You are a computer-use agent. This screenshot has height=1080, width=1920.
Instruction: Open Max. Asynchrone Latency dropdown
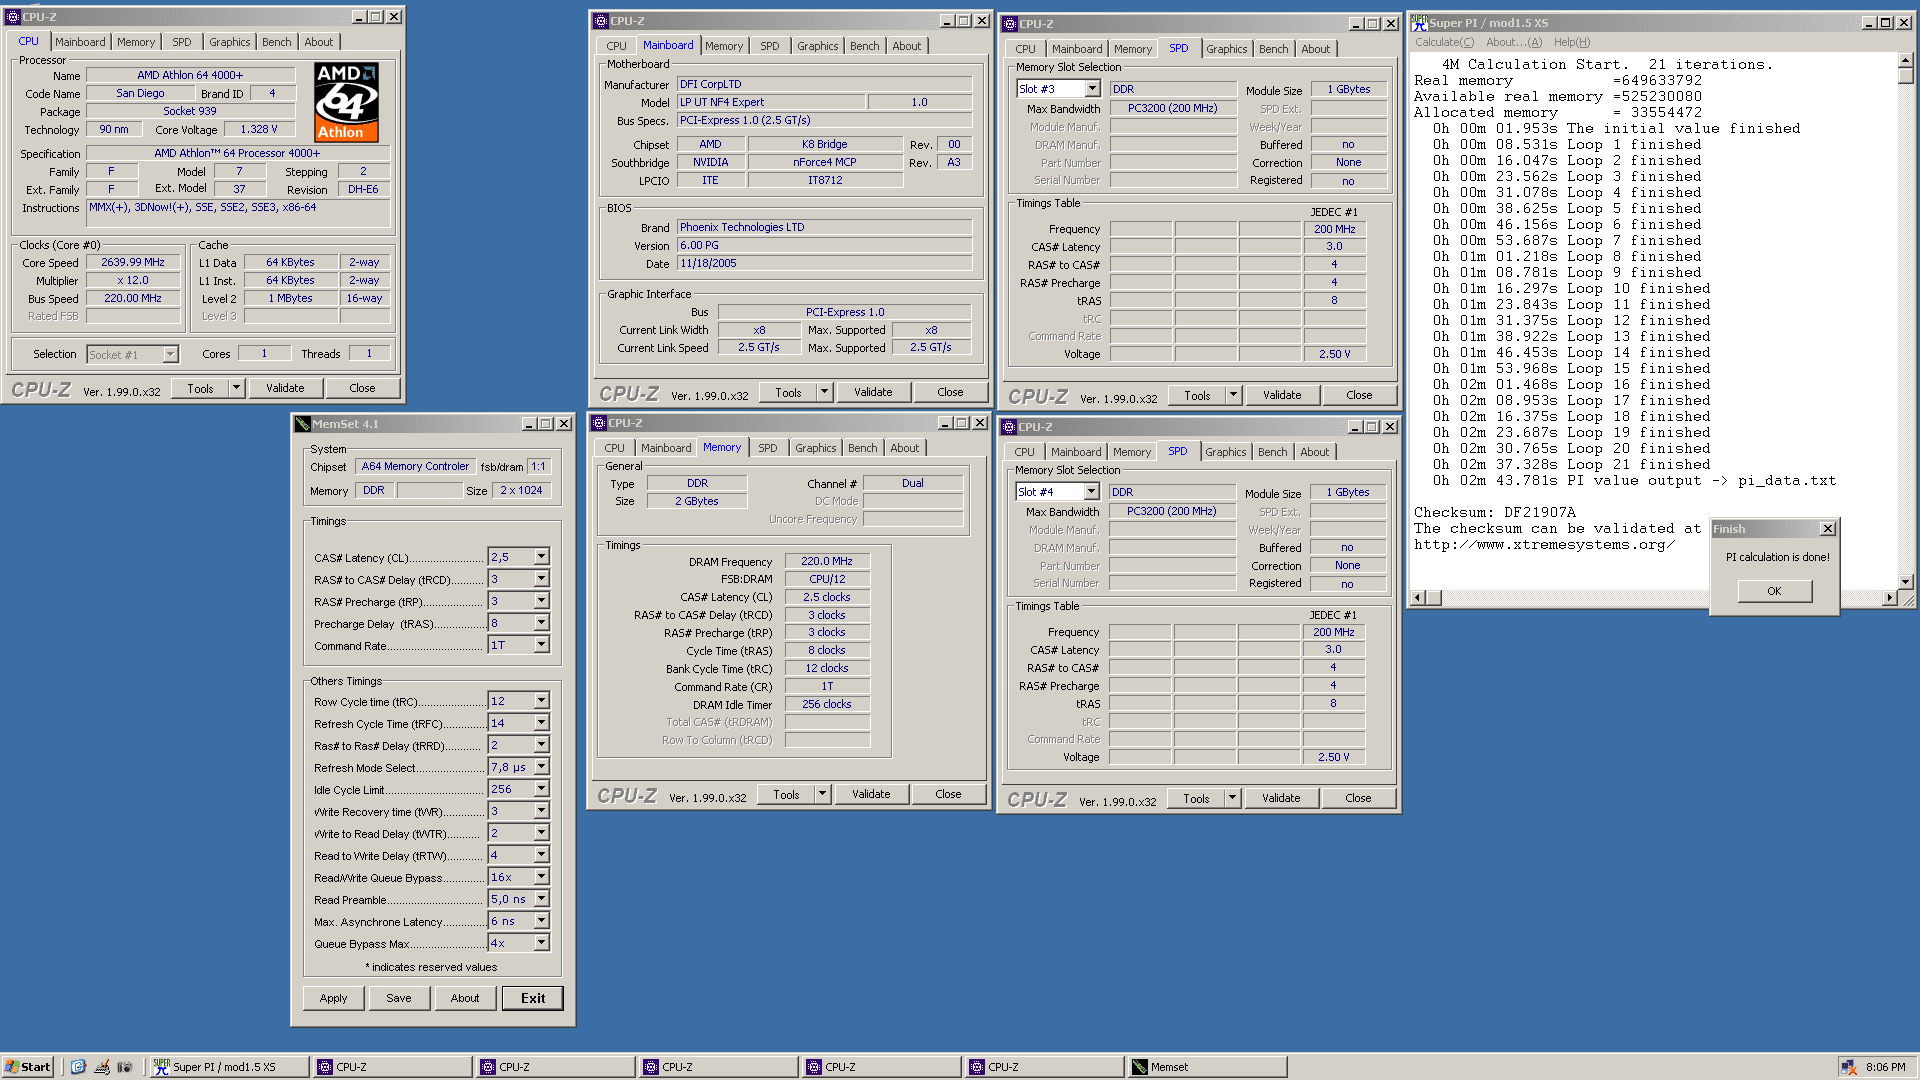541,921
